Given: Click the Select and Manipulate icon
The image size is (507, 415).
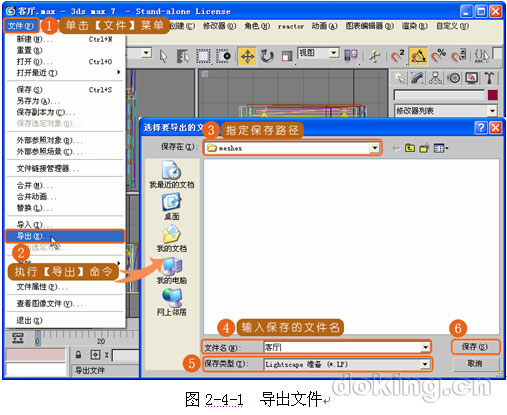Looking at the screenshot, I should click(375, 56).
